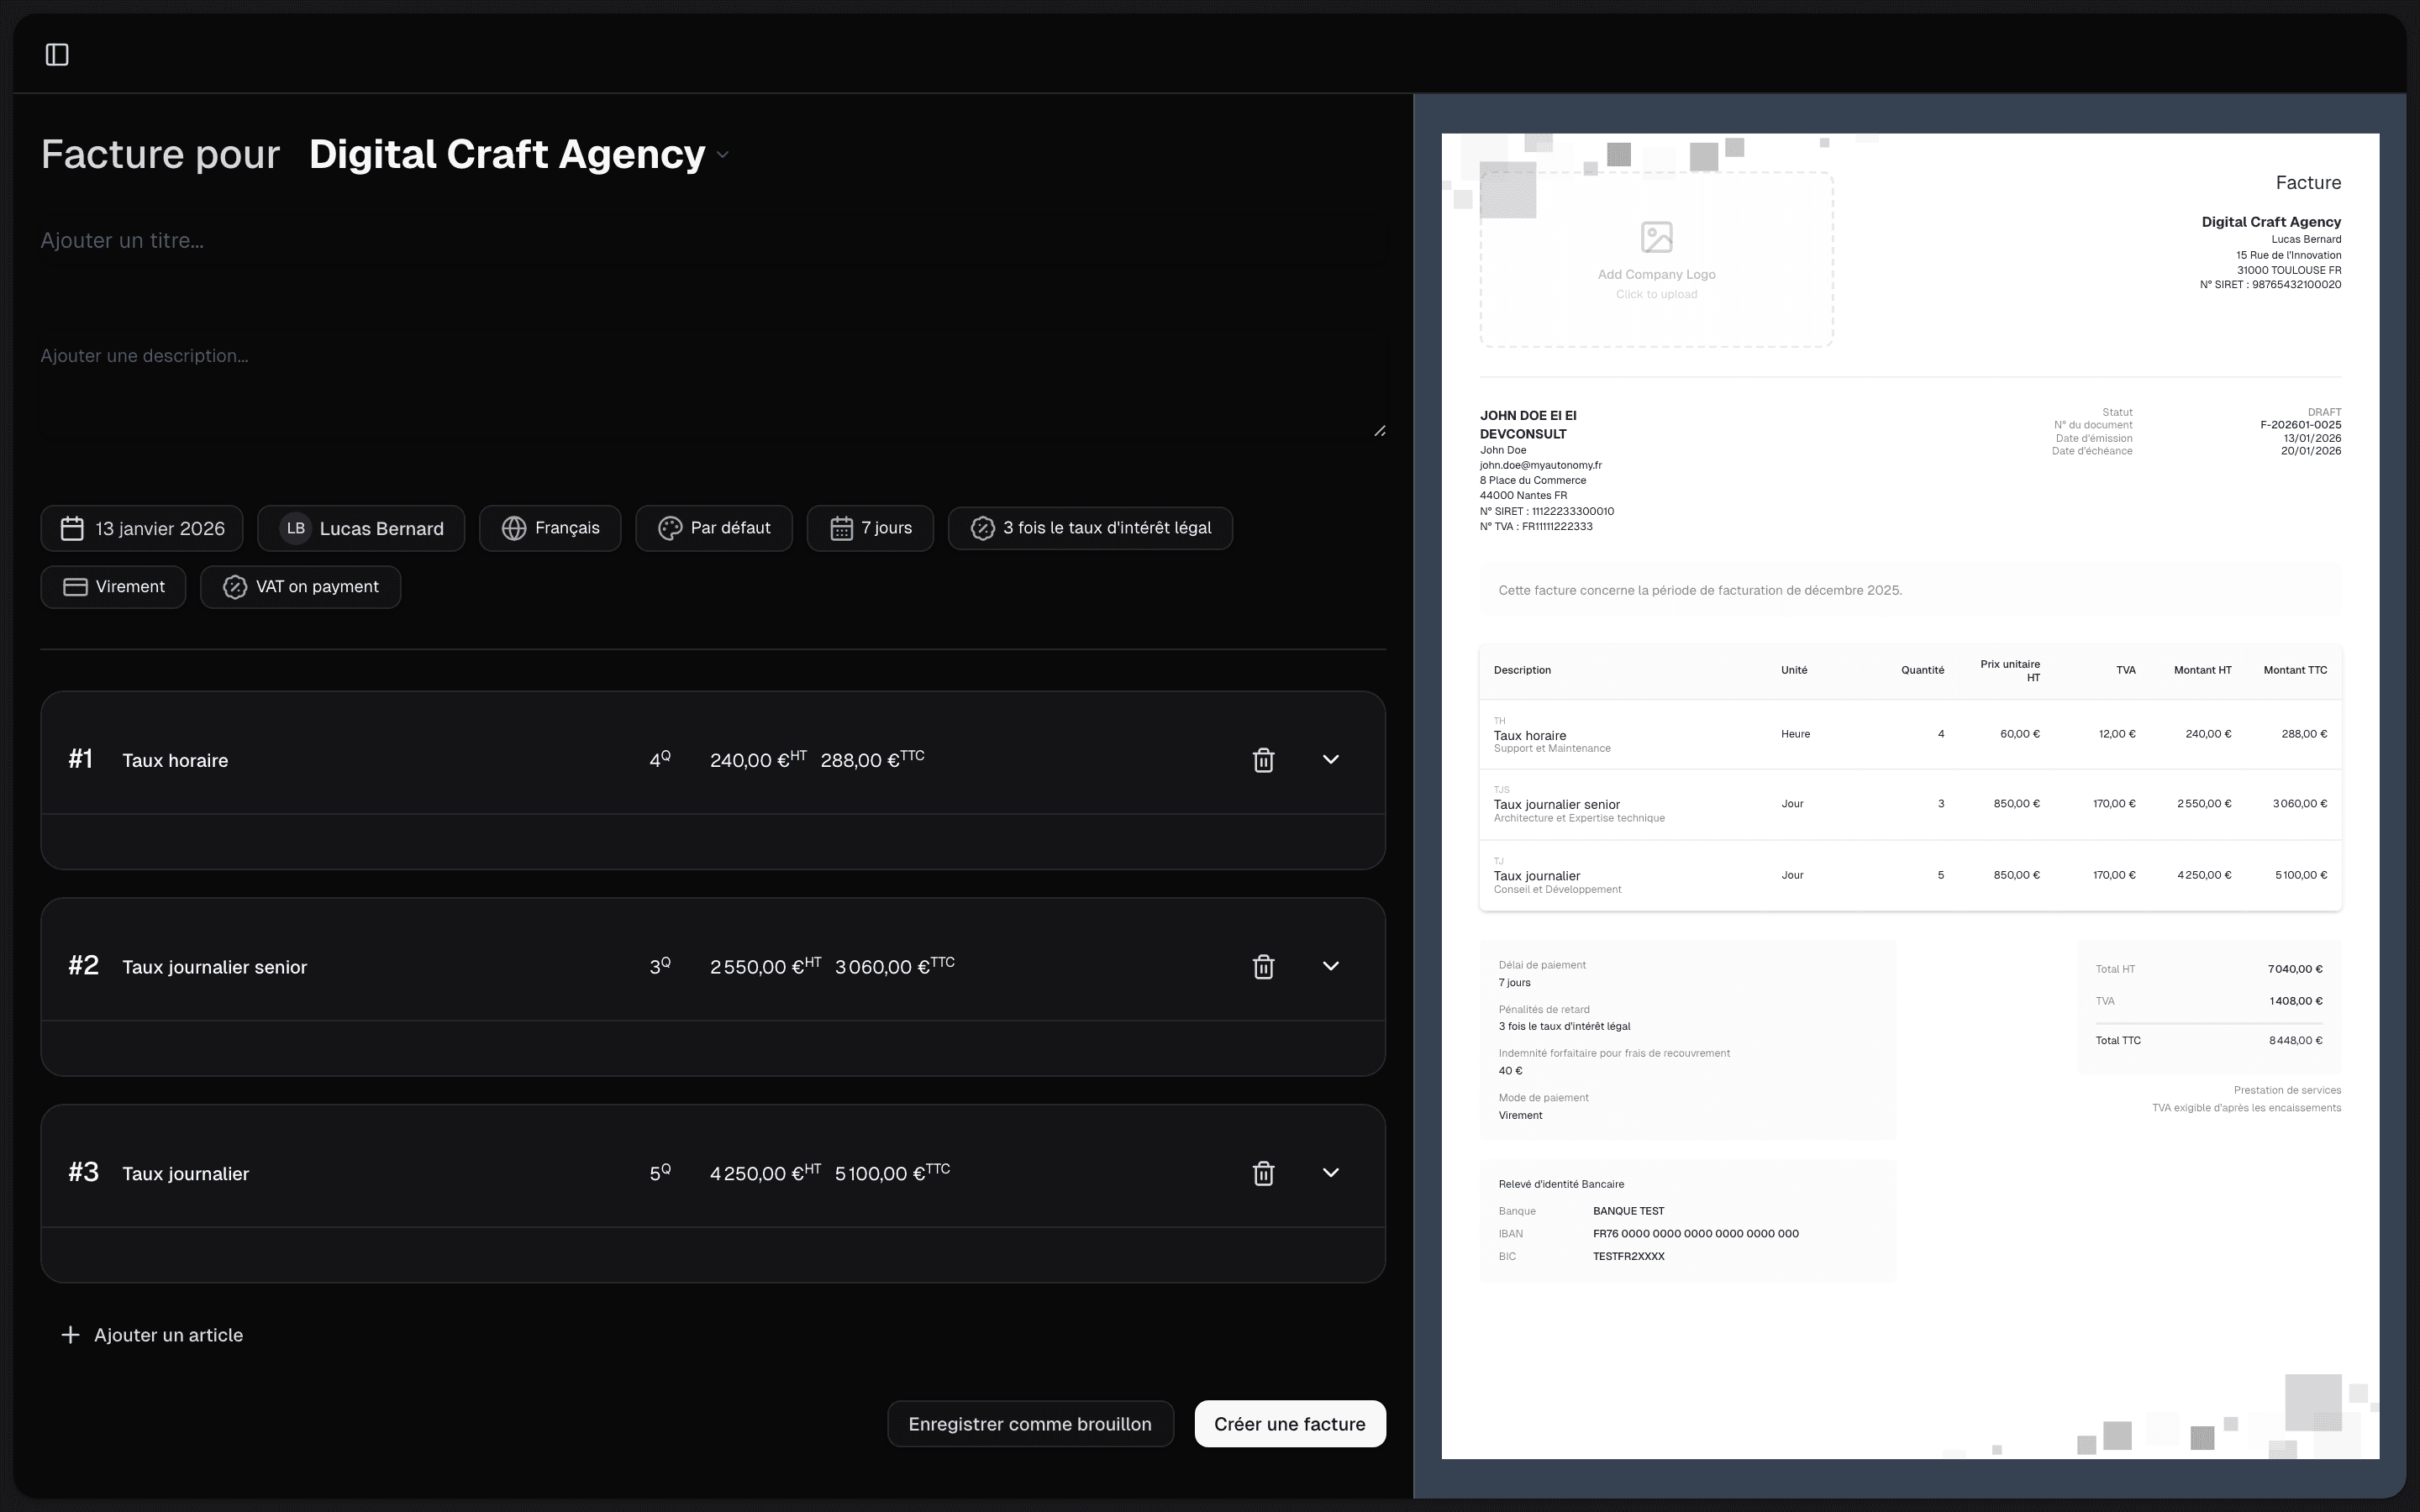Open the 7 jours payment delay selector

[x=870, y=528]
